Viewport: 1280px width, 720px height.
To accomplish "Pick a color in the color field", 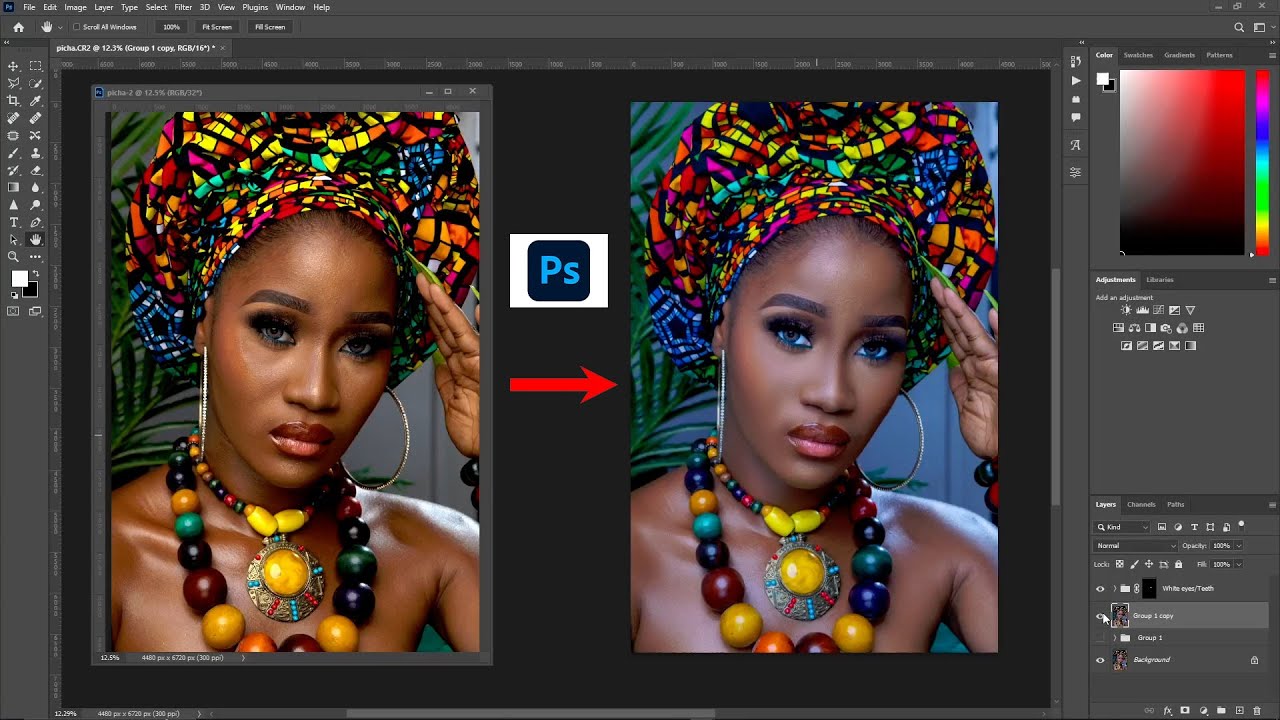I will pos(1181,162).
